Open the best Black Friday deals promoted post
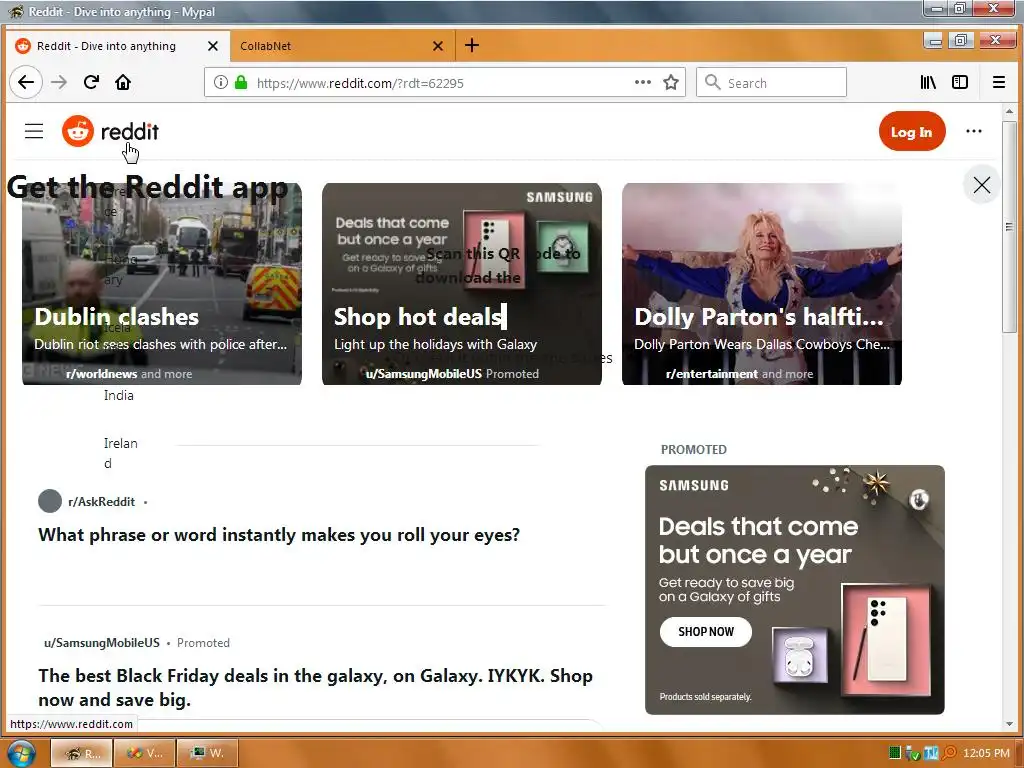Viewport: 1024px width, 768px height. [x=315, y=688]
